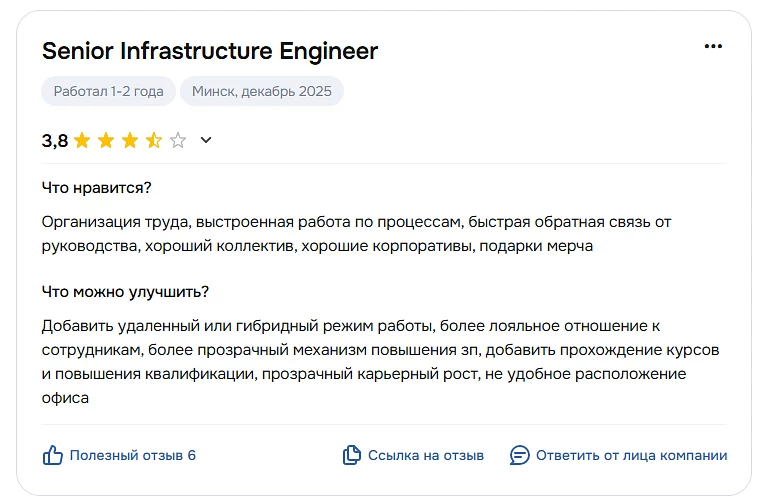Viewport: 767px width, 502px height.
Task: Click the 3,8 rating score number
Action: click(x=55, y=141)
